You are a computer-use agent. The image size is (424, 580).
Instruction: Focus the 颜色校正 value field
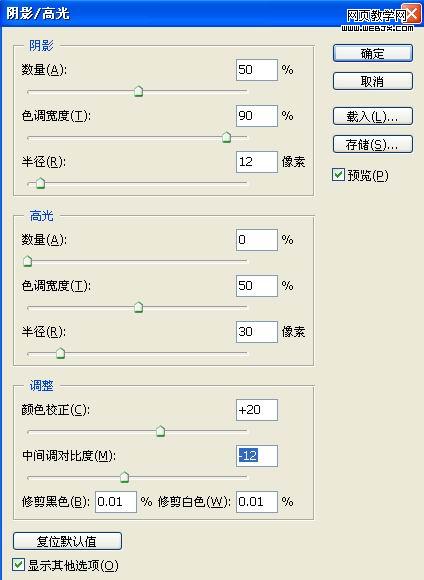(257, 410)
